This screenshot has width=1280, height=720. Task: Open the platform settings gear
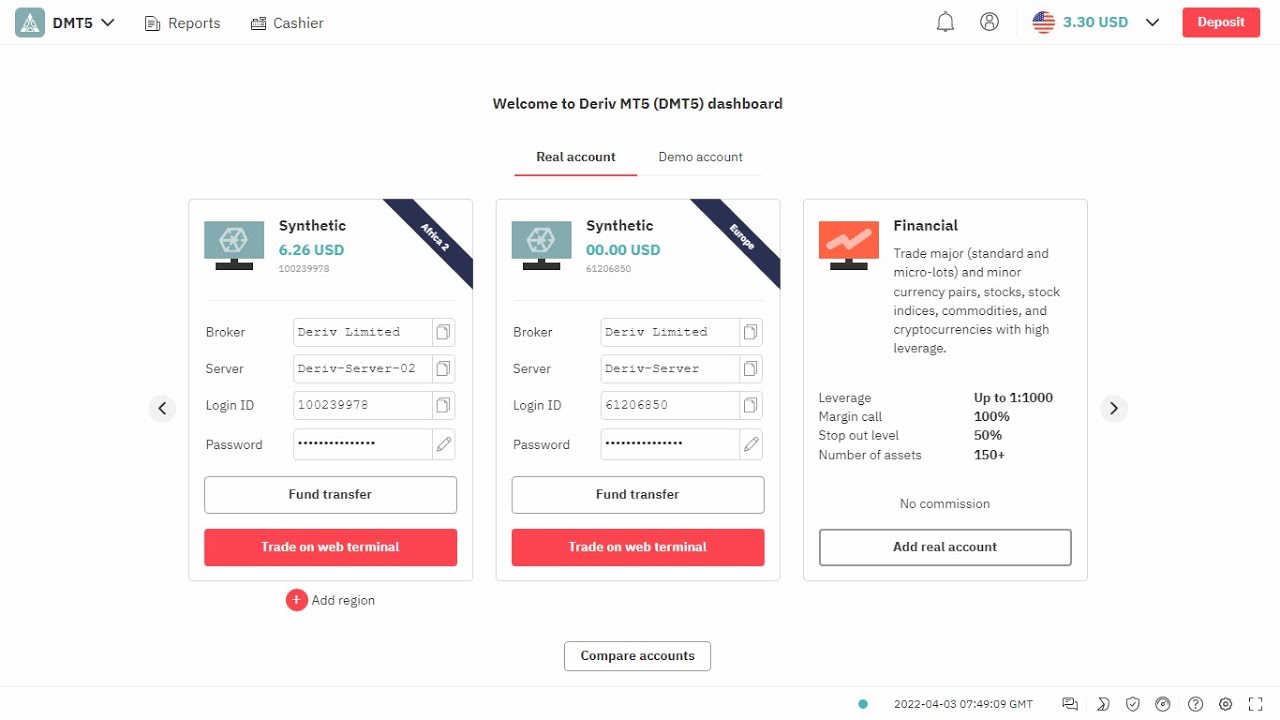point(1226,704)
